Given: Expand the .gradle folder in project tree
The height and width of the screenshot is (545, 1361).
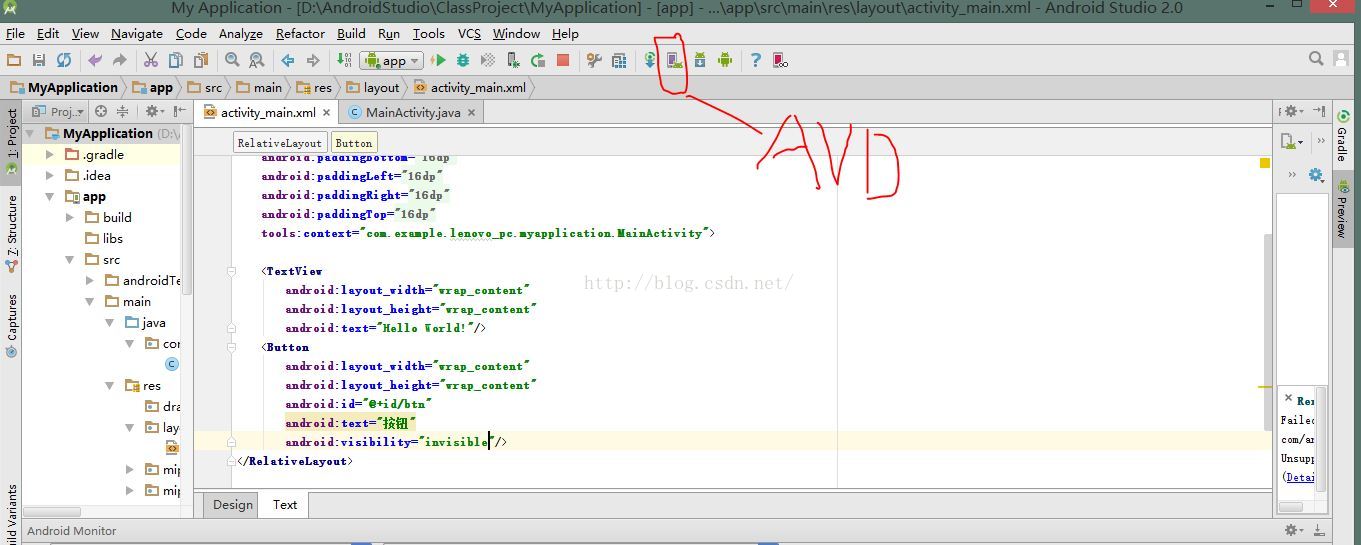Looking at the screenshot, I should pos(50,155).
